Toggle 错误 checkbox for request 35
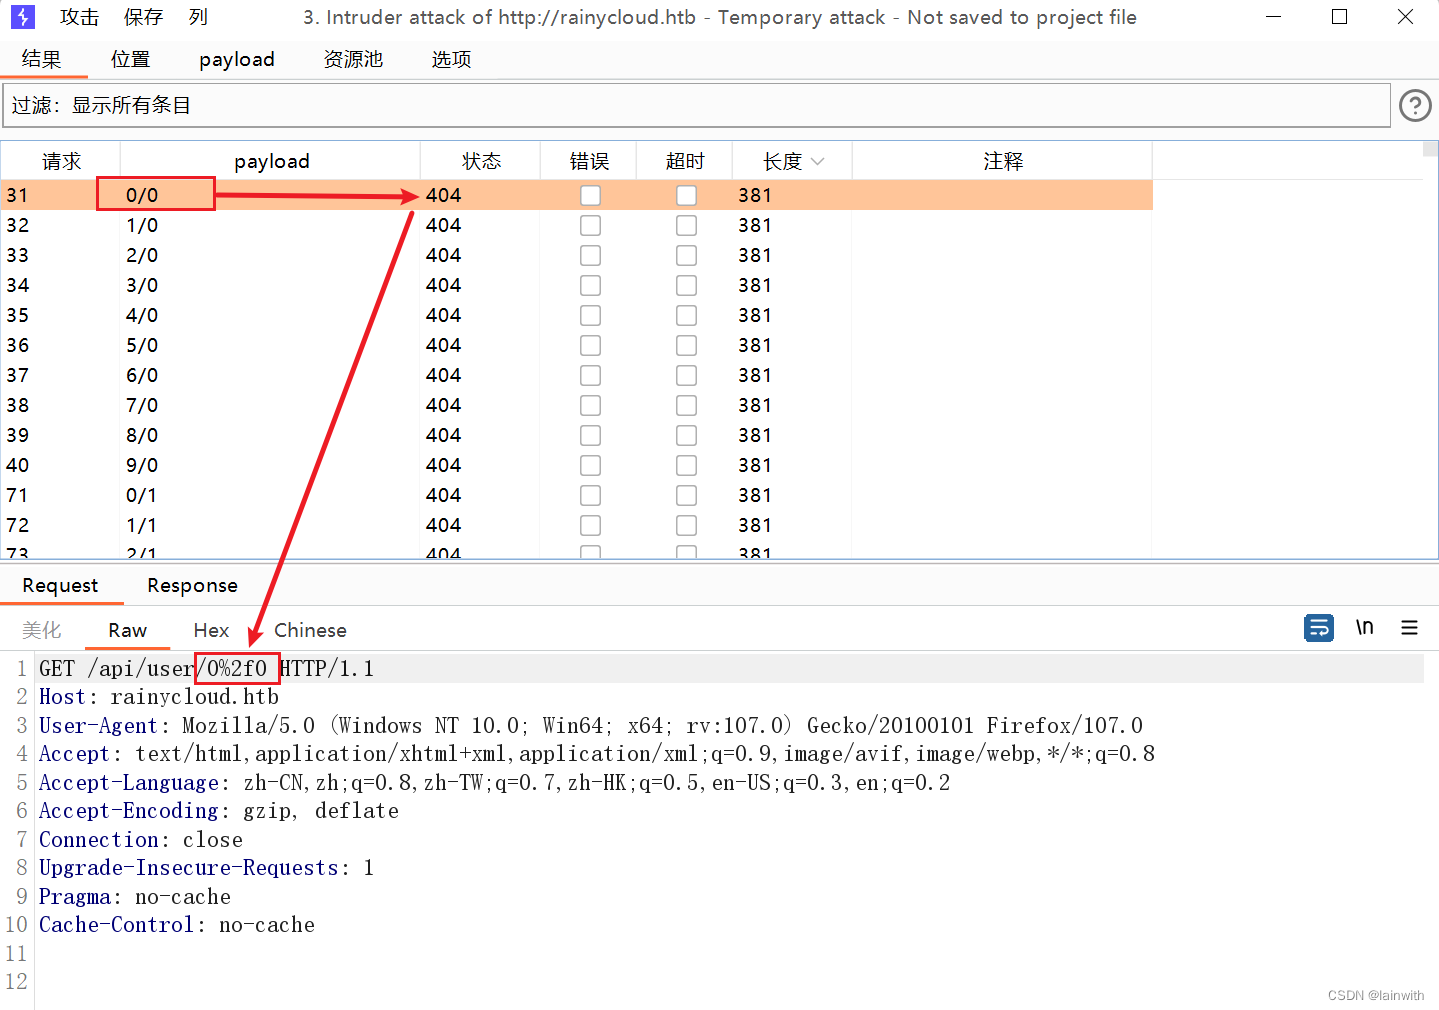Image resolution: width=1439 pixels, height=1010 pixels. pos(590,315)
